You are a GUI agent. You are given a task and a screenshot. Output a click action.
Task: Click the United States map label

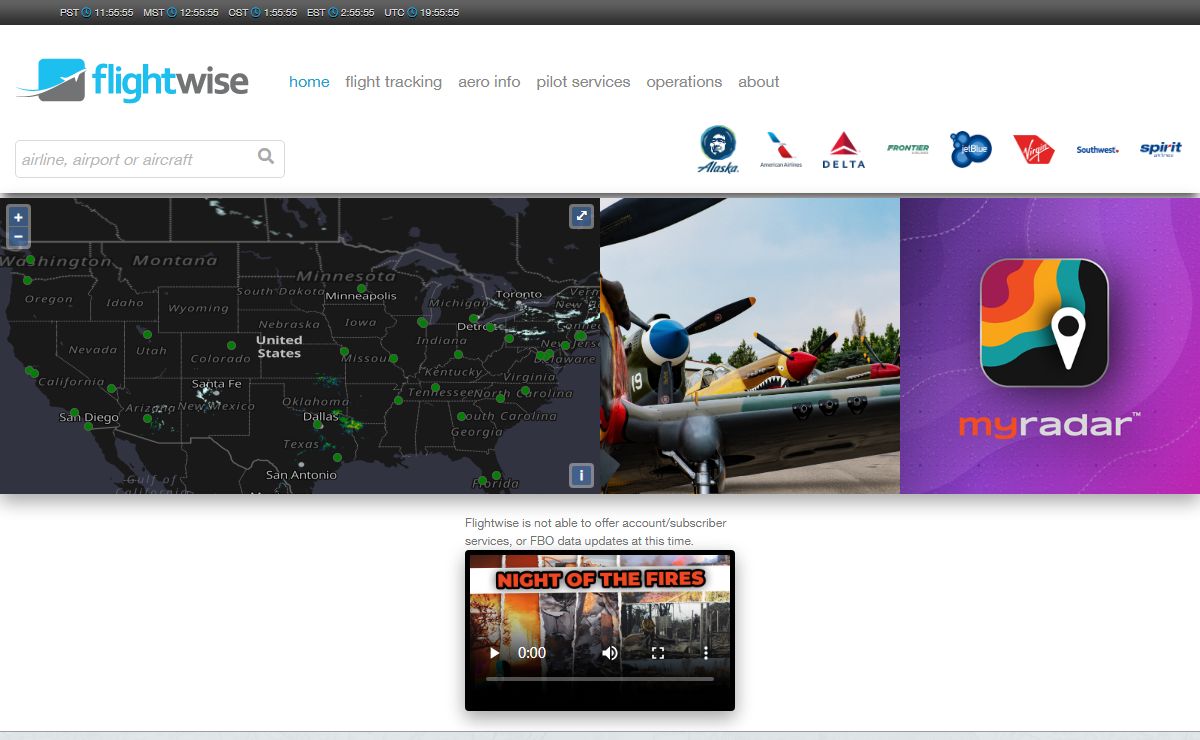(x=279, y=347)
